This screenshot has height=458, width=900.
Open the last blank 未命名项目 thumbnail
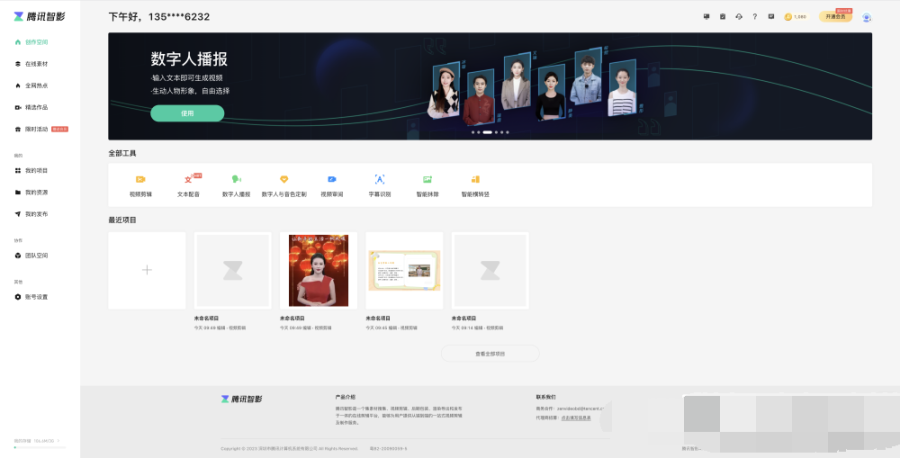pos(490,270)
